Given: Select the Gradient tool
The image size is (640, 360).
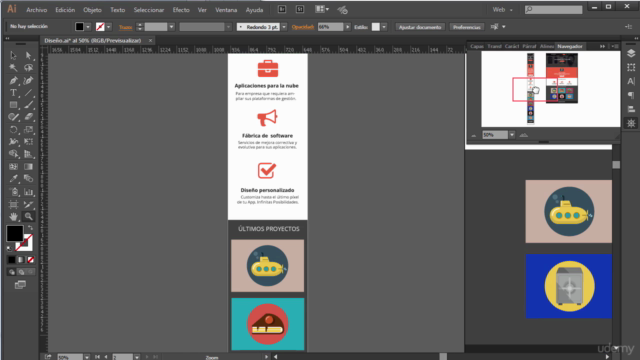Looking at the screenshot, I should pyautogui.click(x=28, y=167).
